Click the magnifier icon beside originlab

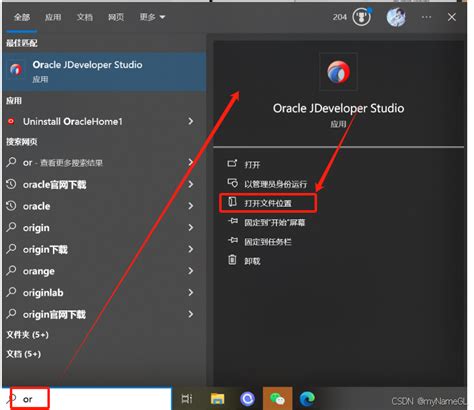coord(11,292)
